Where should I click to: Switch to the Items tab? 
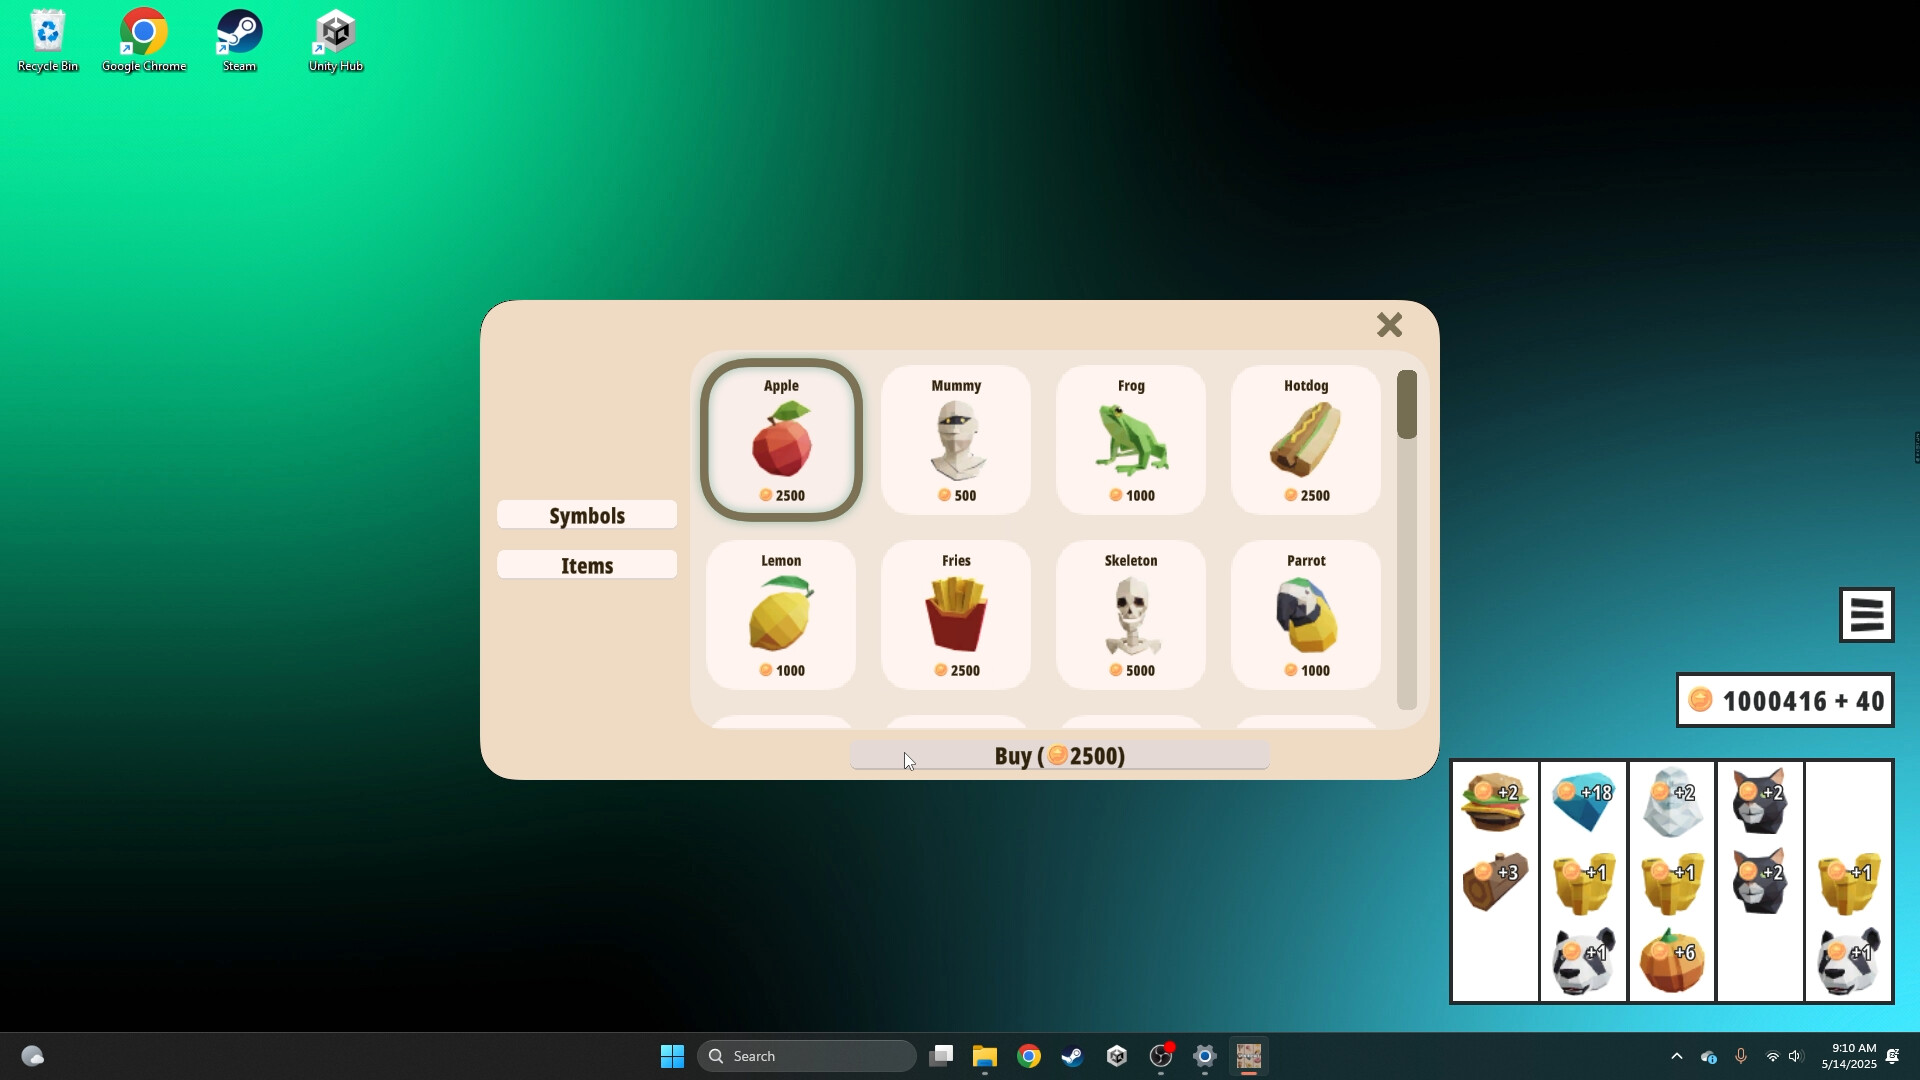pos(587,564)
